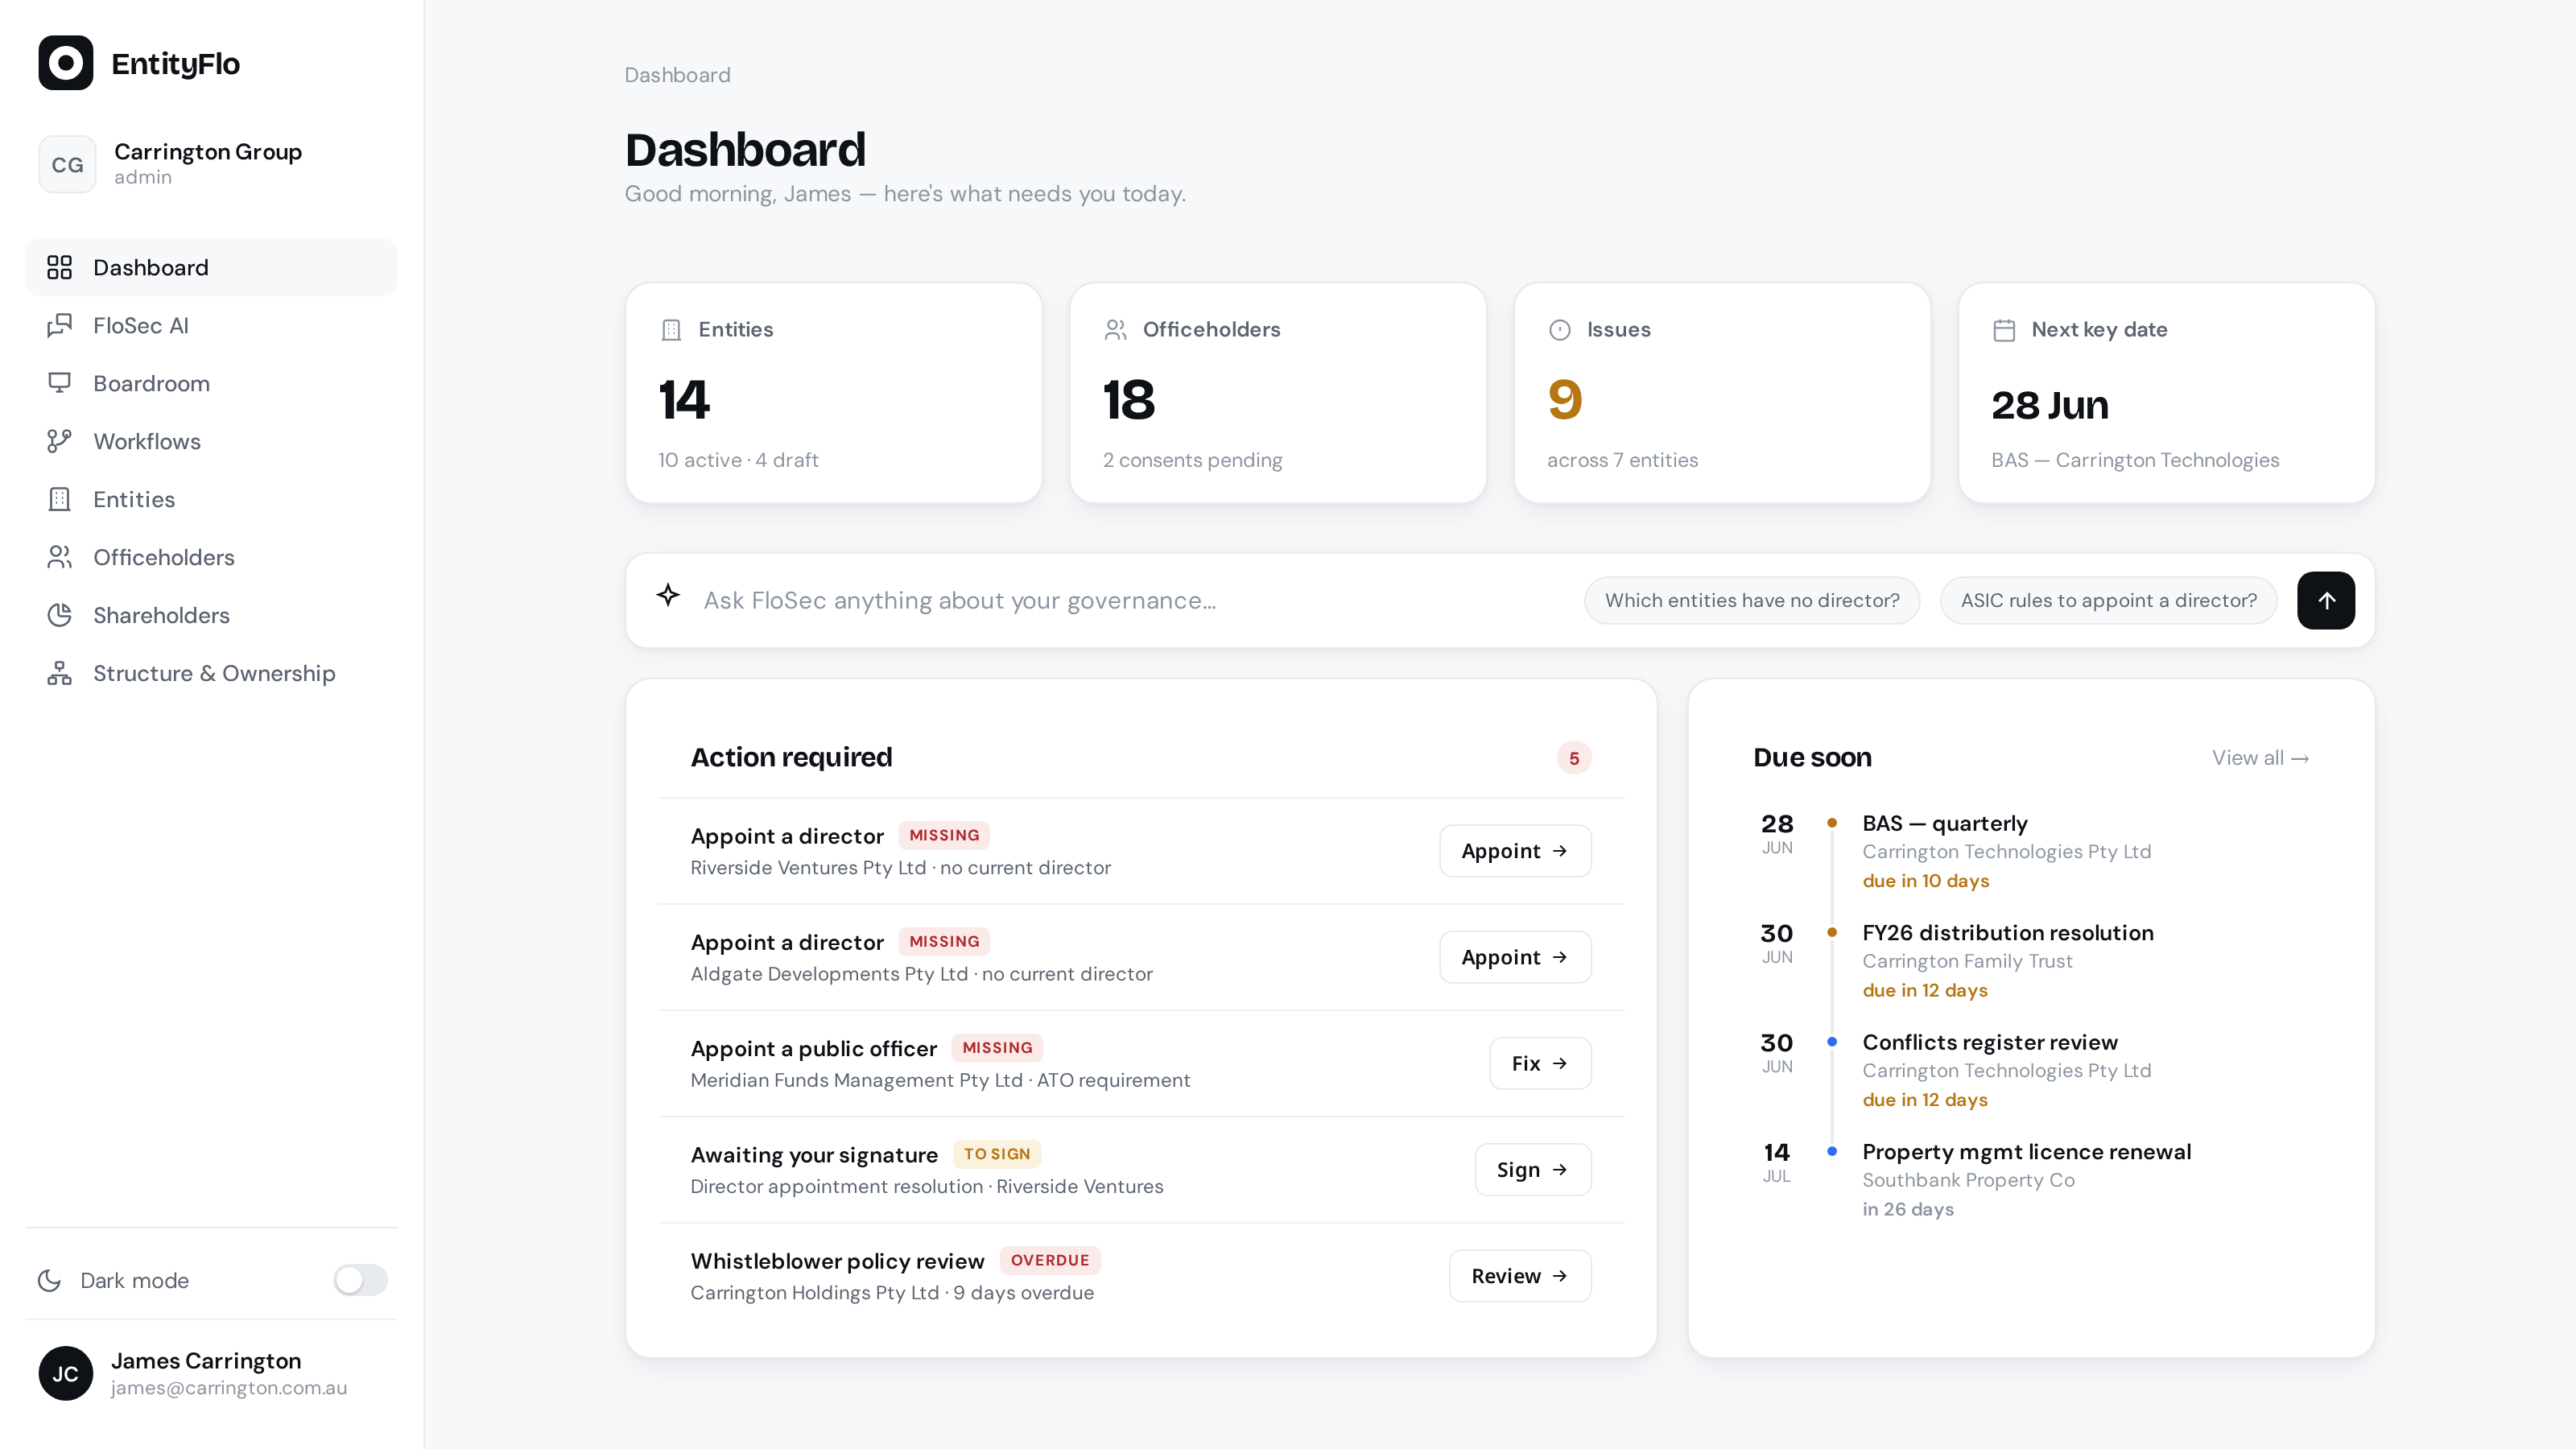2576x1449 pixels.
Task: Click 'across 7 entities' text
Action: point(1622,460)
